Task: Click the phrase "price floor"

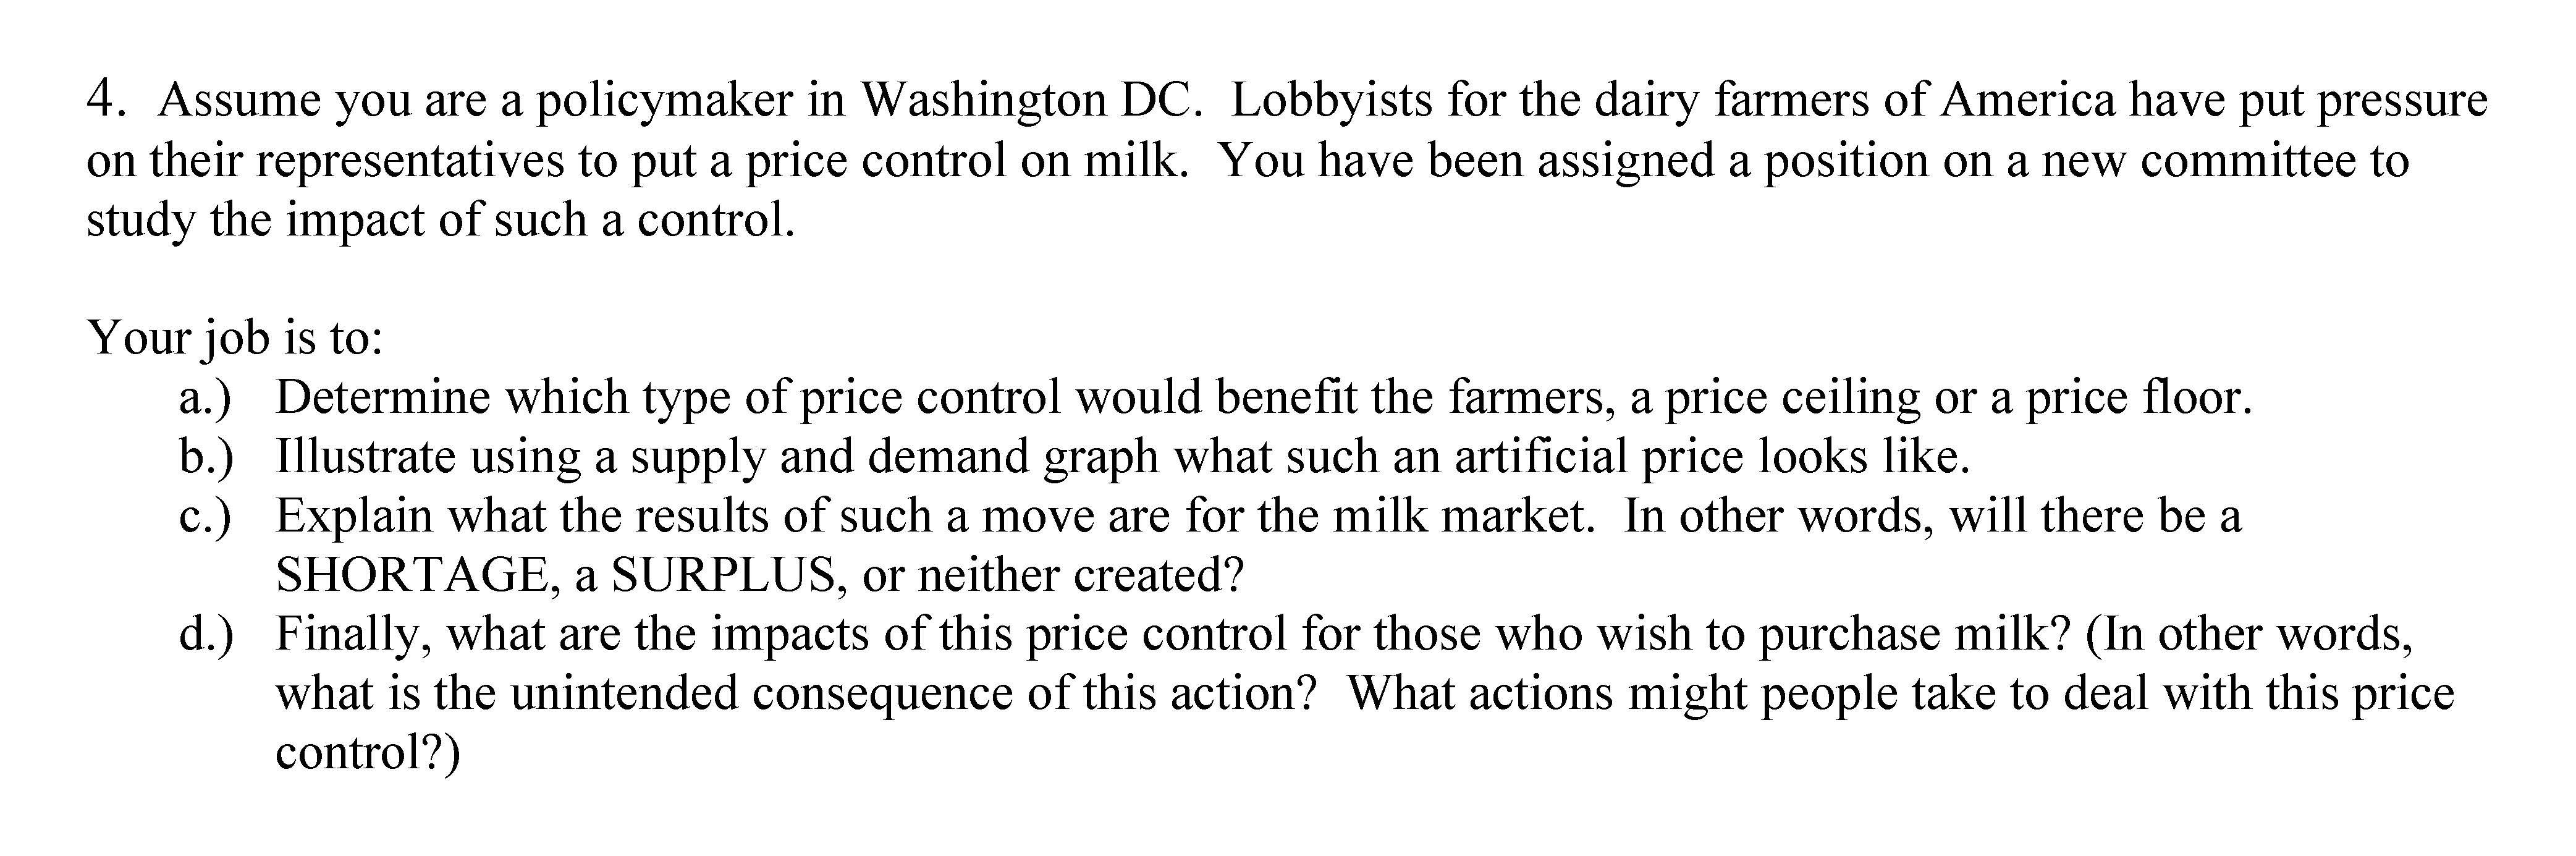Action: (x=2137, y=398)
